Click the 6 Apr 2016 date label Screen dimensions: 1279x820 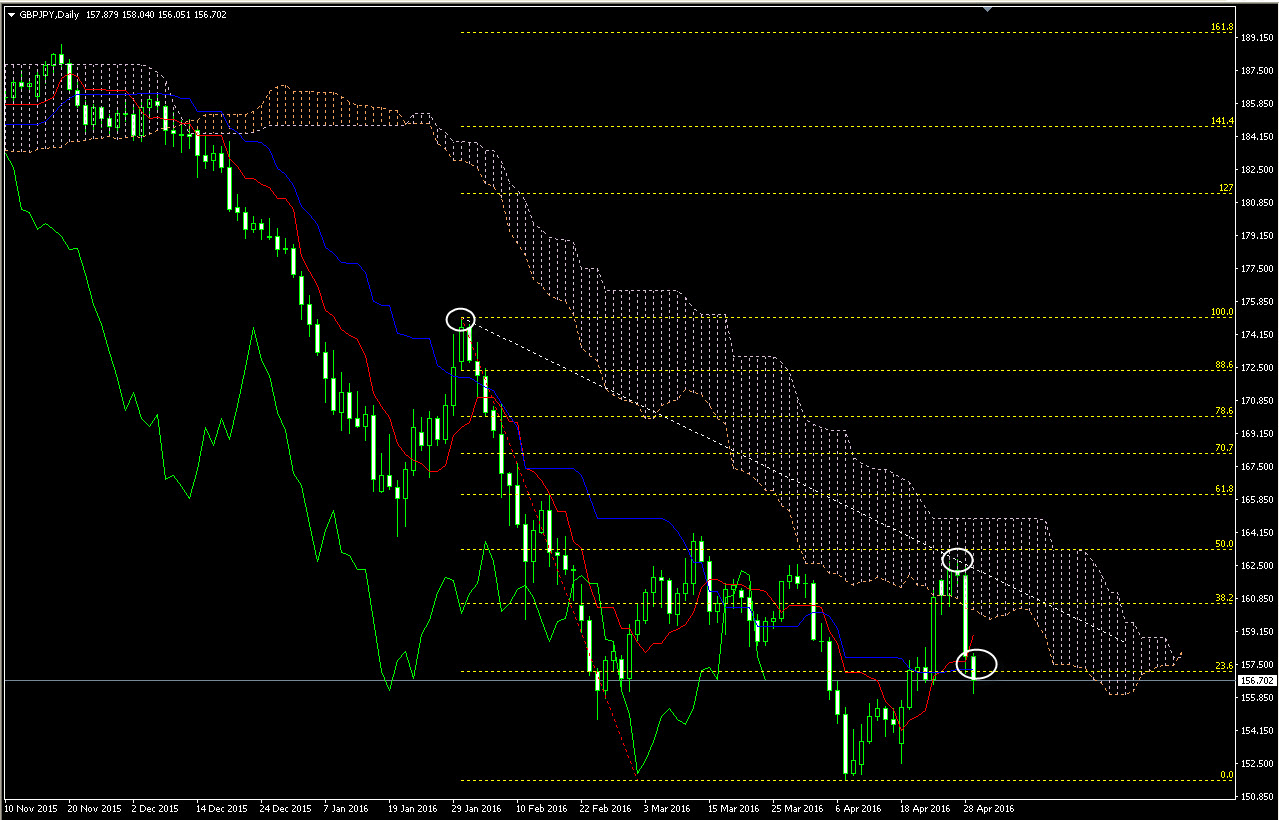click(x=860, y=808)
